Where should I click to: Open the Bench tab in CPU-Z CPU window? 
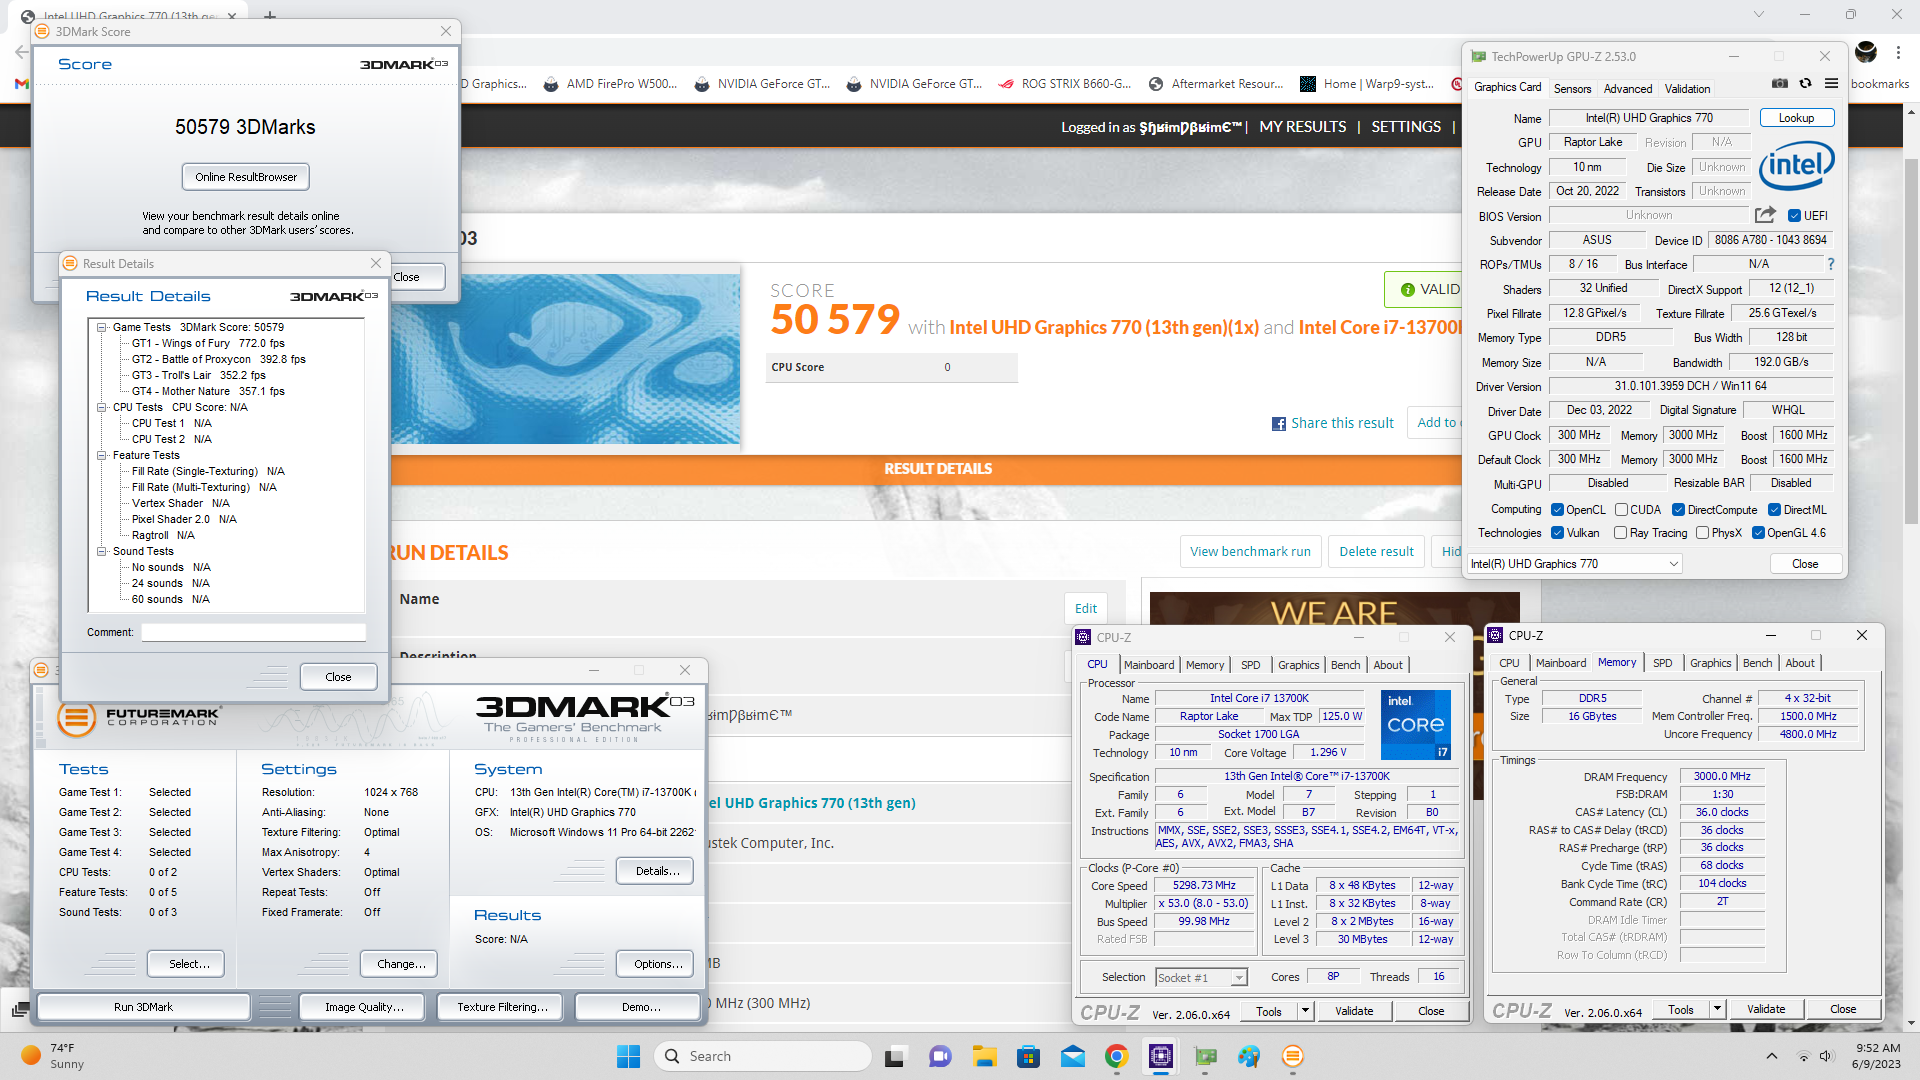(x=1345, y=665)
